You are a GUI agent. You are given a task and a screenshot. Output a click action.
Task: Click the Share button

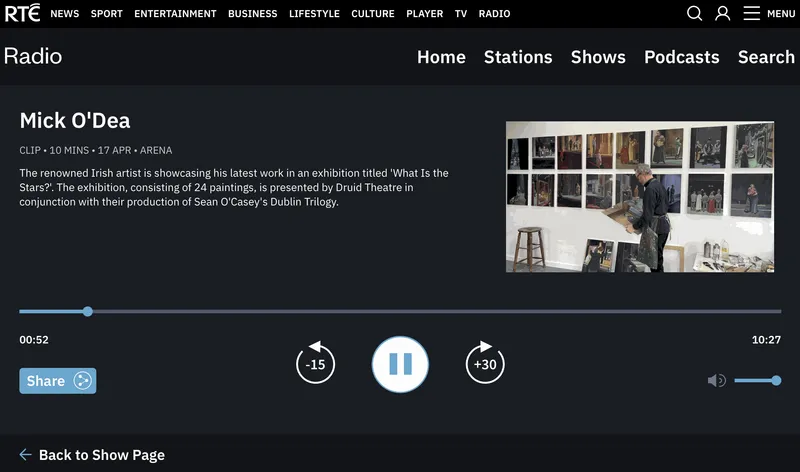coord(58,380)
